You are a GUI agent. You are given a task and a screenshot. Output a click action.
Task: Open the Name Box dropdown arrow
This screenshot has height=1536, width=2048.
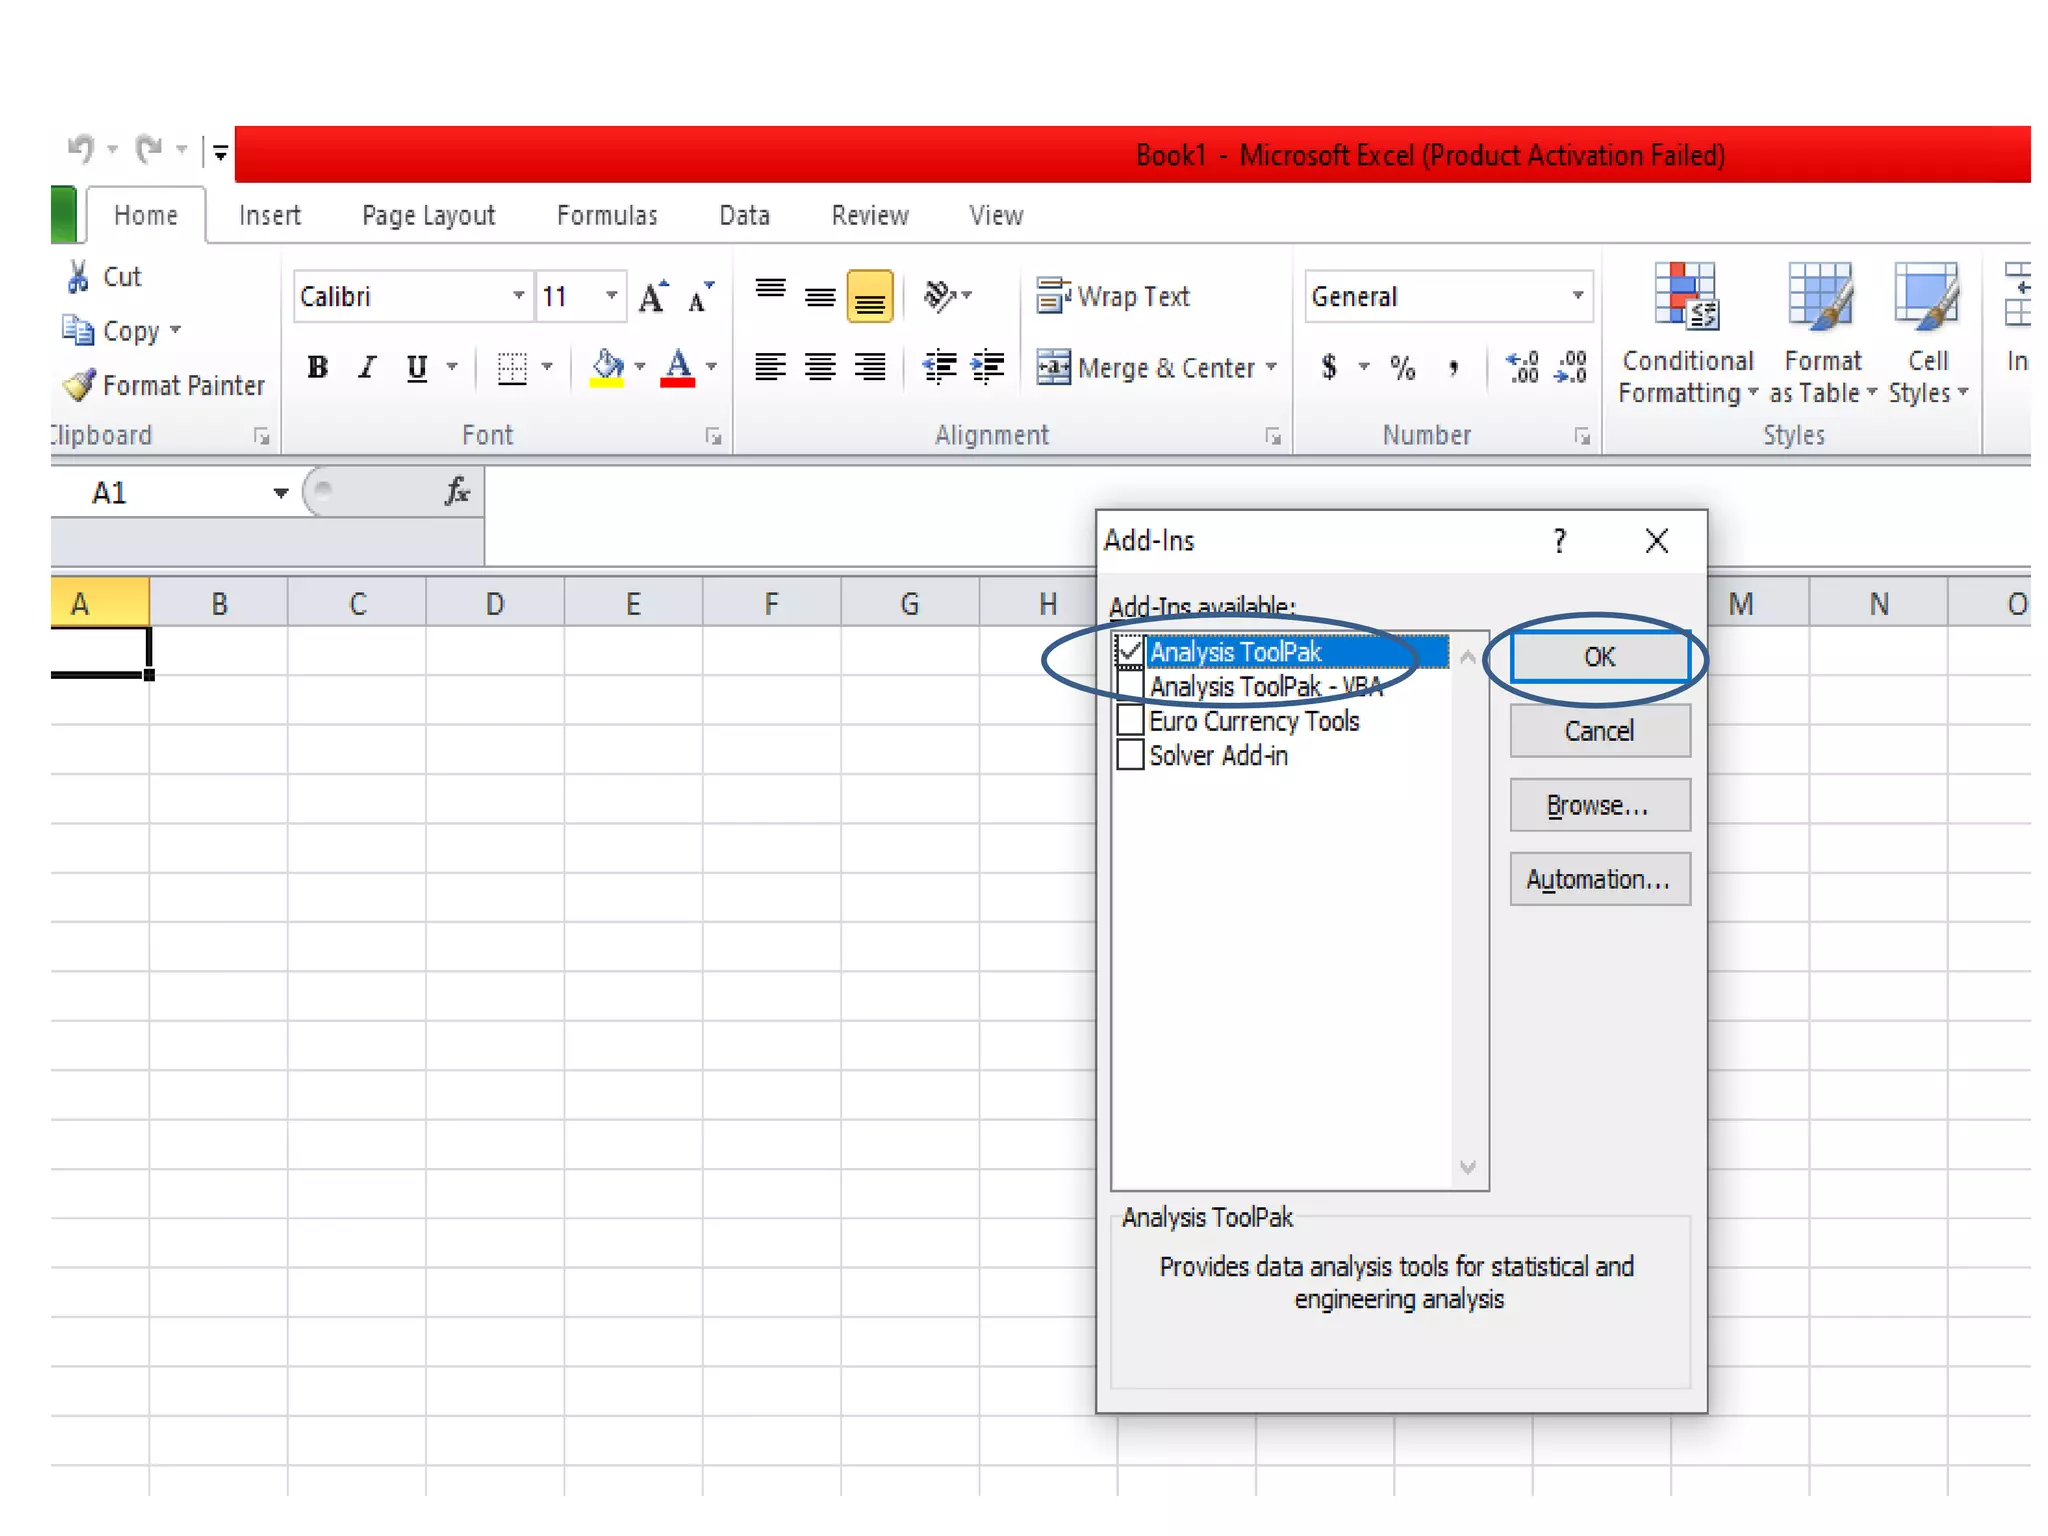[x=281, y=492]
